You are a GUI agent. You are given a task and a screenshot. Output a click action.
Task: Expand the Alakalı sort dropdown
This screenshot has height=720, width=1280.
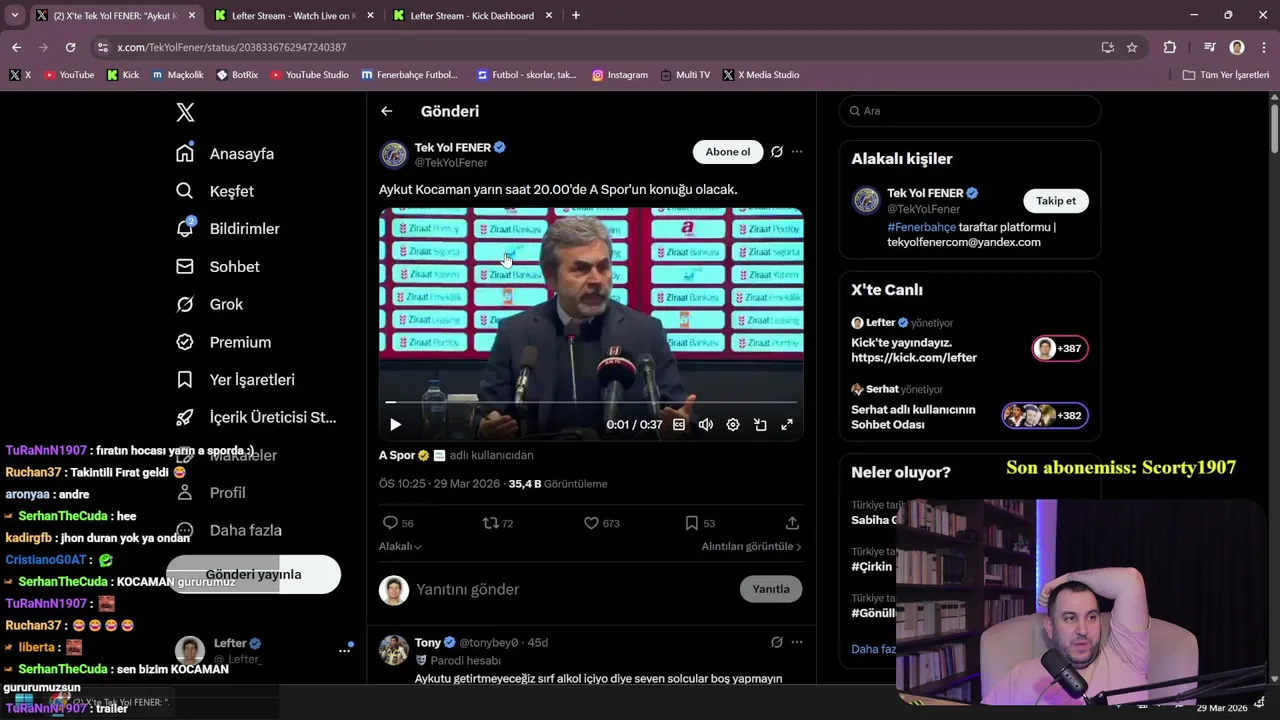click(400, 547)
